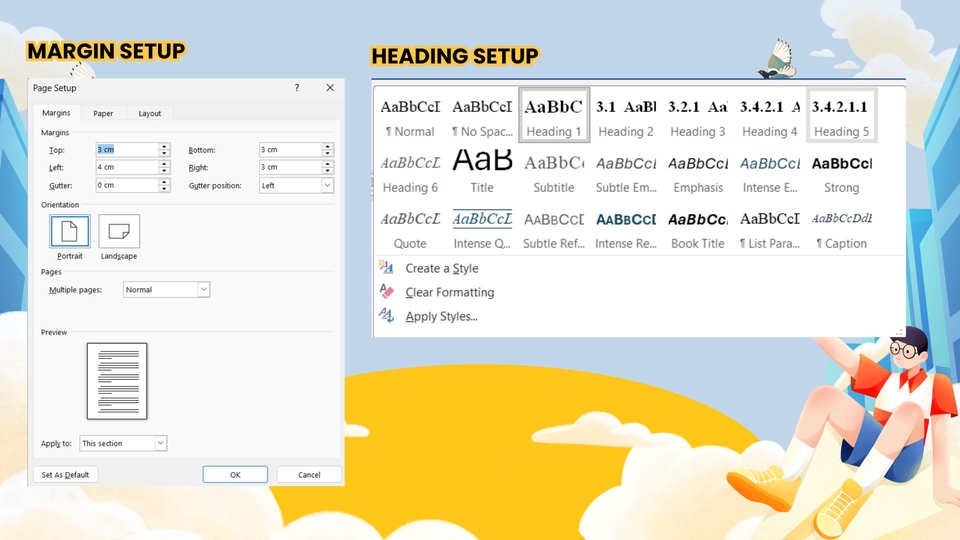The width and height of the screenshot is (960, 540).
Task: Switch to the Layout tab
Action: [149, 114]
